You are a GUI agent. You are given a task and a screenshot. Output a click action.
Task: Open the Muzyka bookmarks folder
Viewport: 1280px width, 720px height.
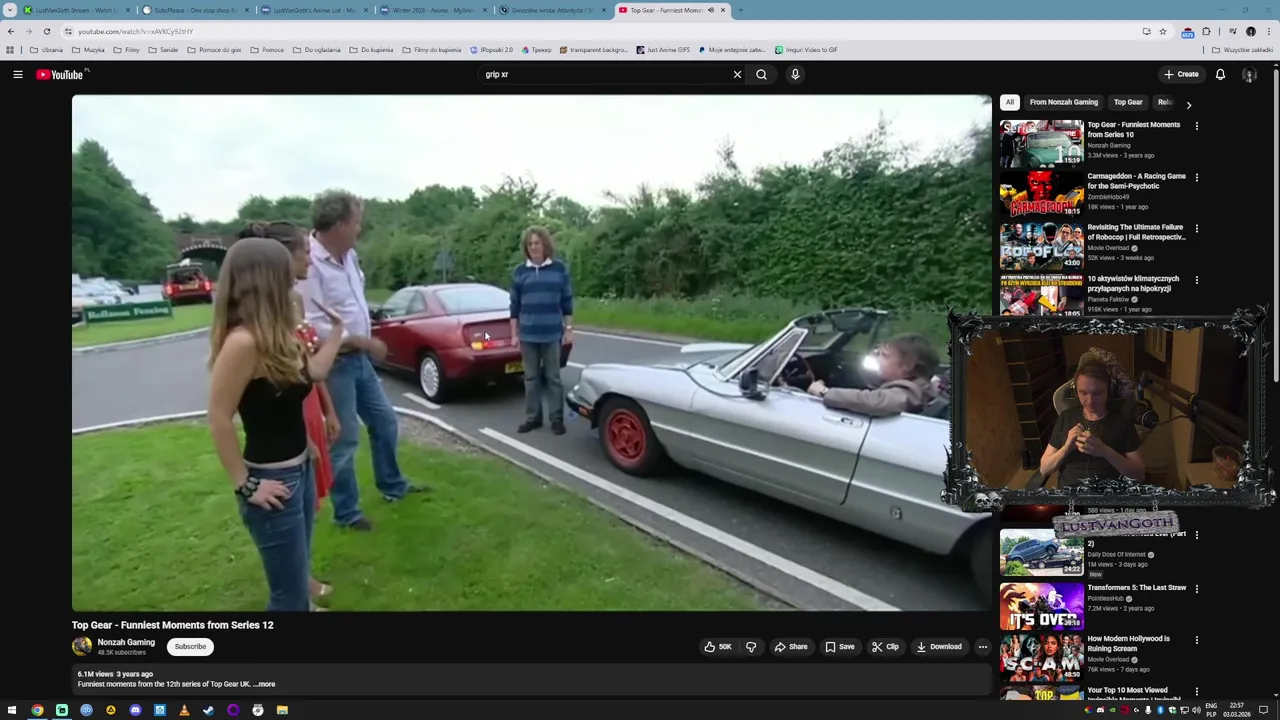88,49
